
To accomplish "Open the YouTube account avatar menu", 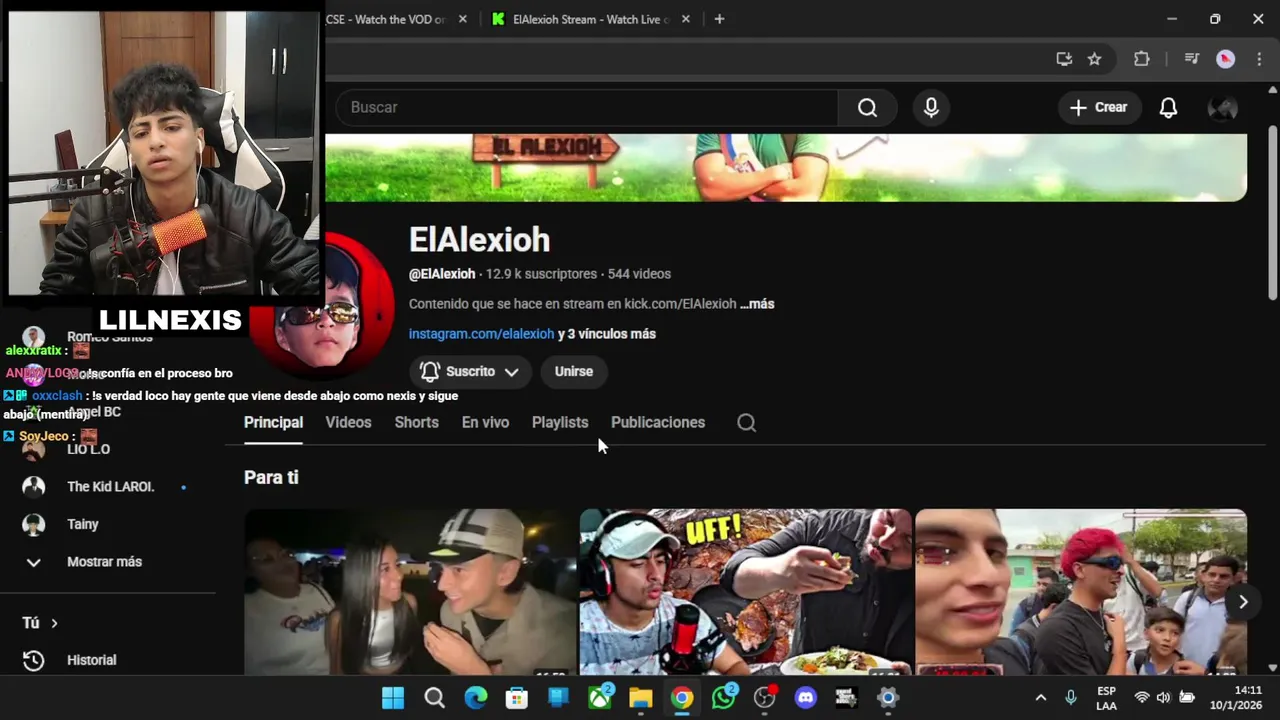I will pyautogui.click(x=1223, y=107).
